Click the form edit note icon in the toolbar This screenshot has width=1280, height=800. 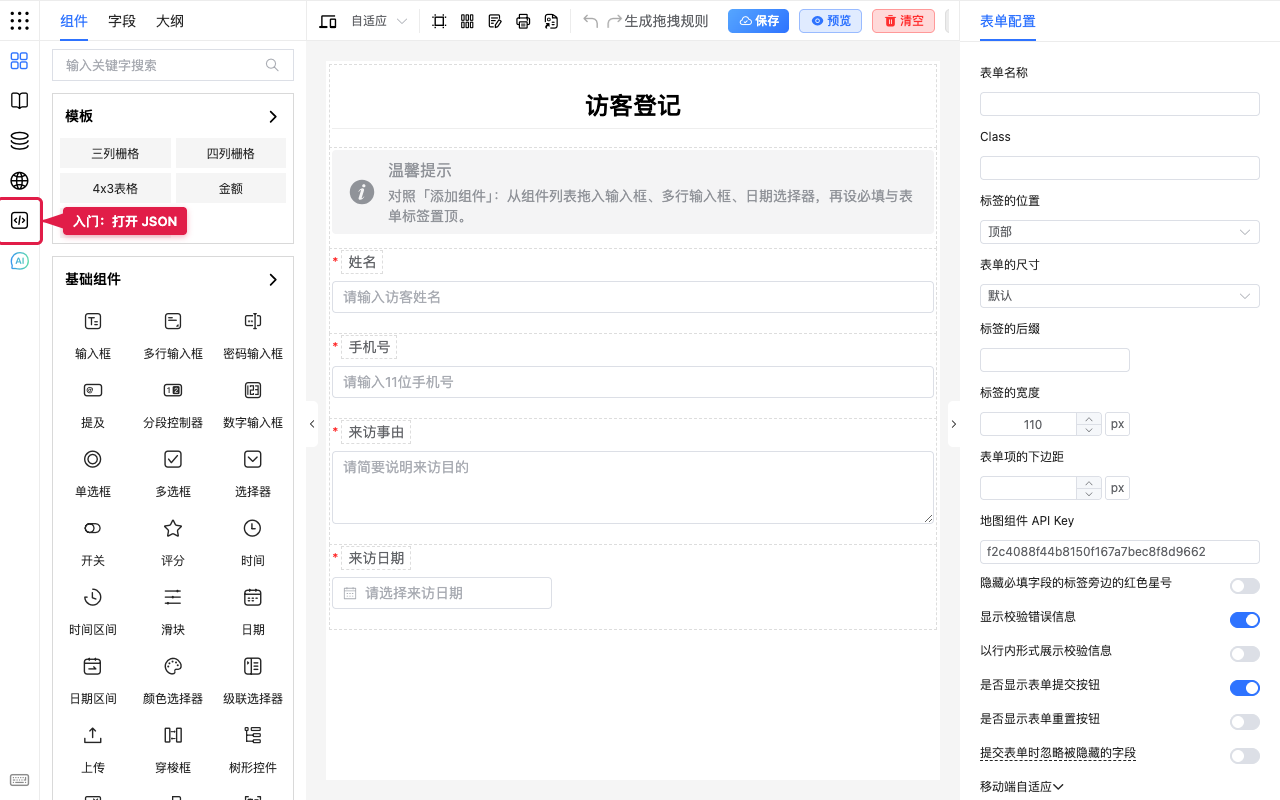pos(495,21)
